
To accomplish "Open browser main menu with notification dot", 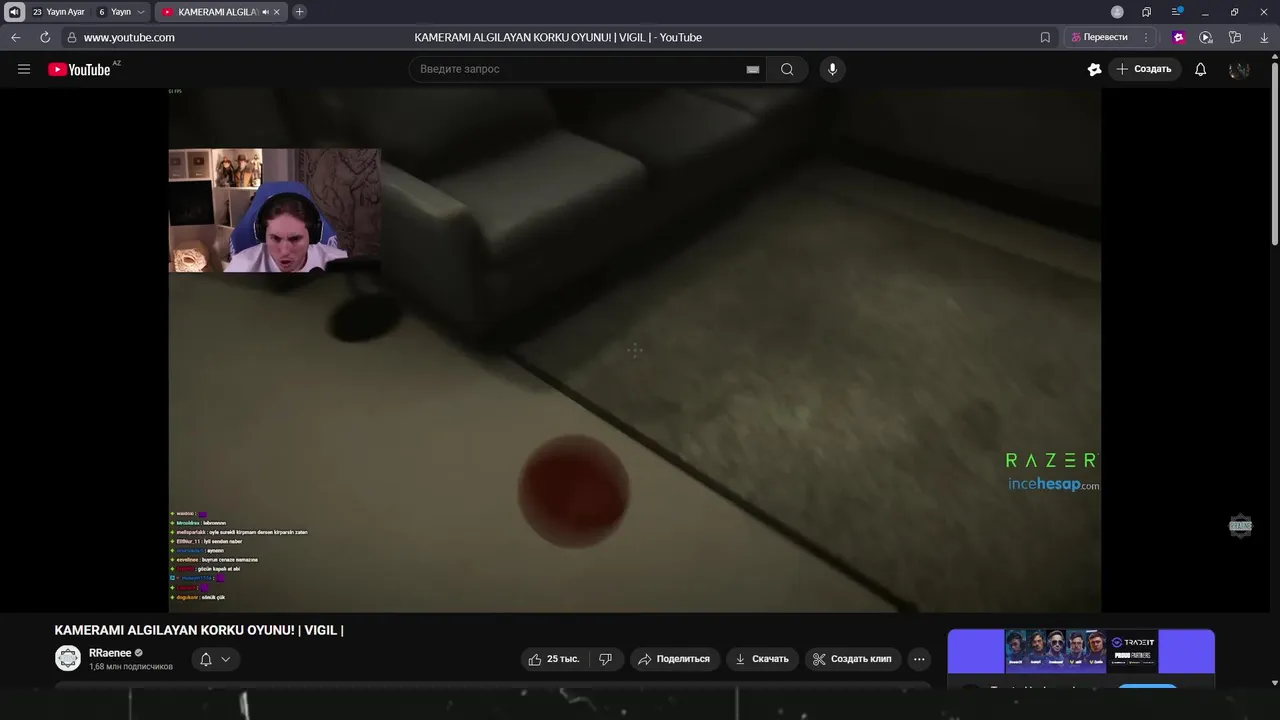I will [x=1177, y=12].
